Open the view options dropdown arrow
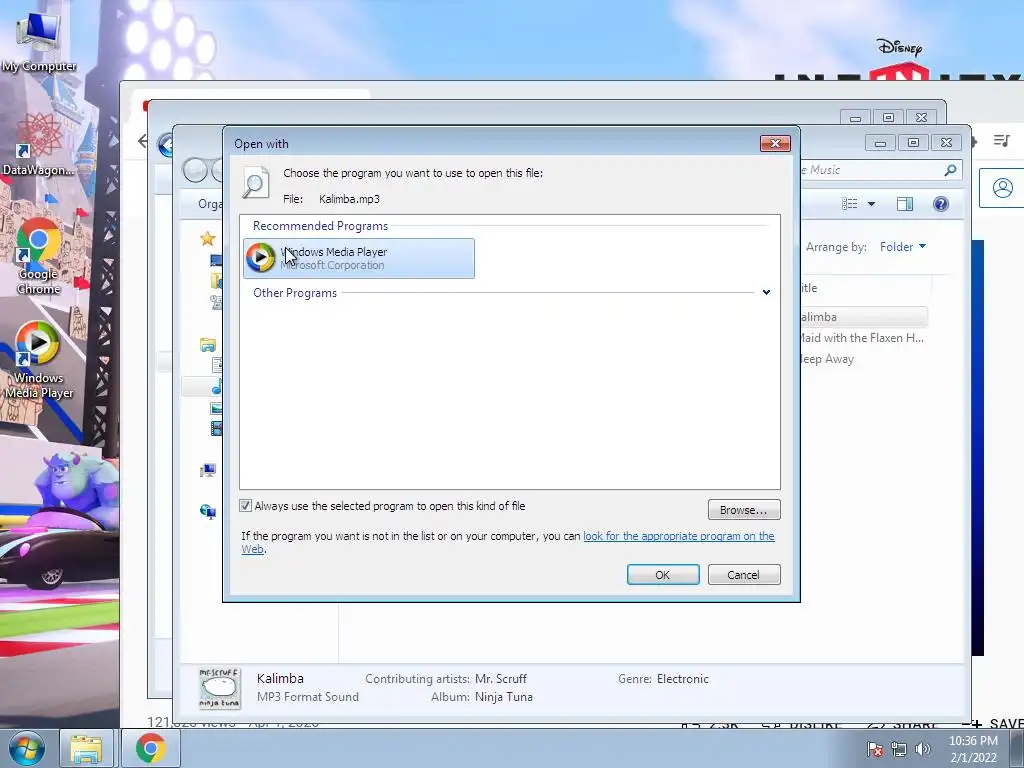Viewport: 1024px width, 768px height. [871, 204]
